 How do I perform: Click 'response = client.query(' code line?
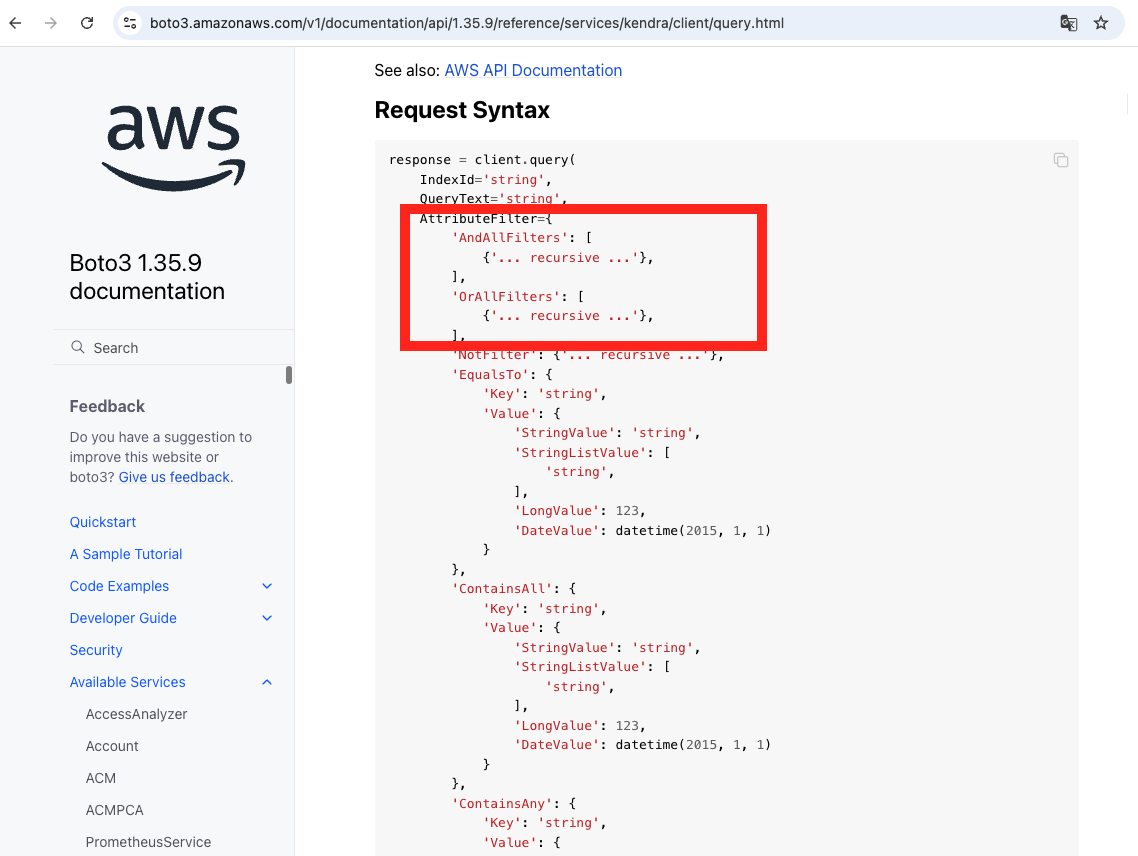coord(482,160)
